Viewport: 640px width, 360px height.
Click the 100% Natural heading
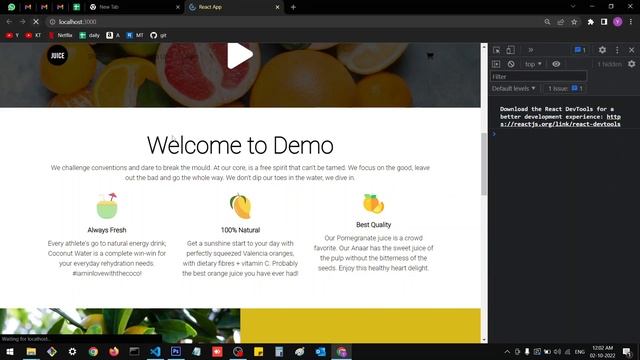[x=240, y=230]
